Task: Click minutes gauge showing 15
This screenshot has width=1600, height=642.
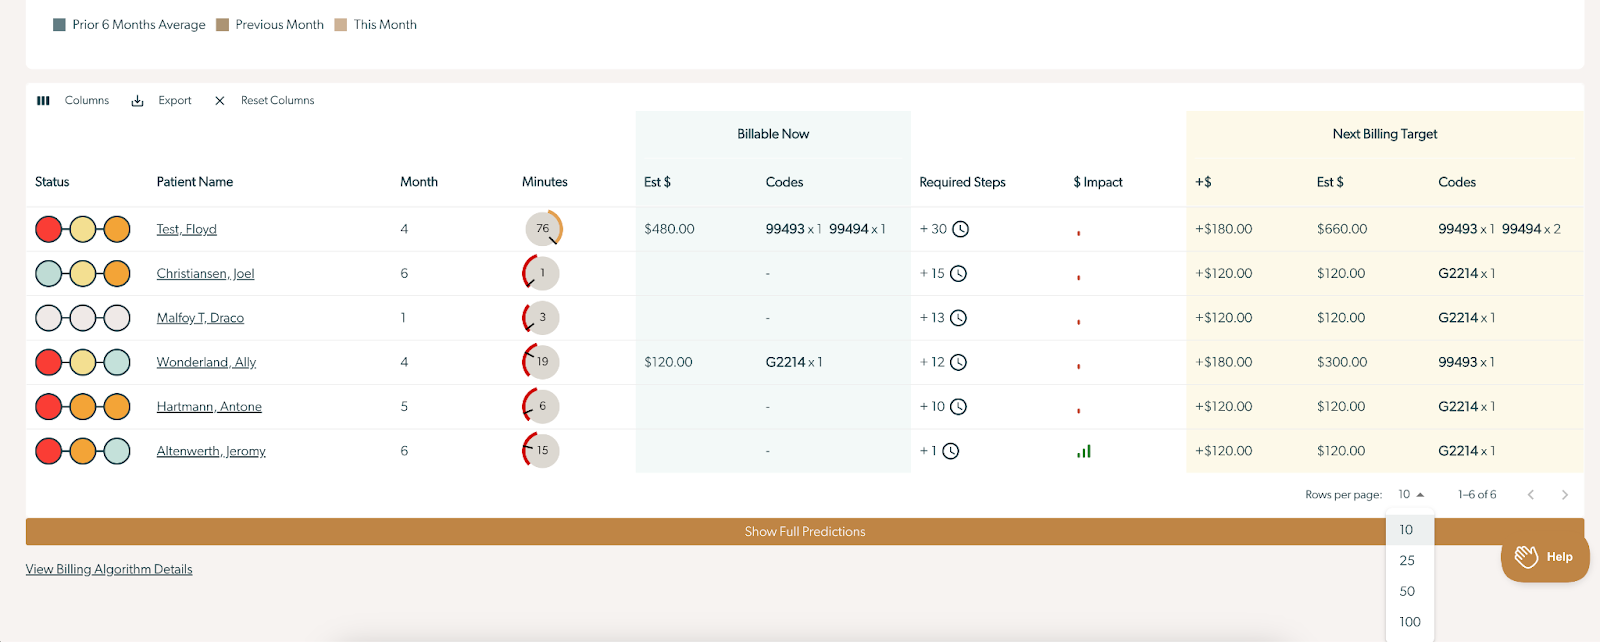Action: coord(541,451)
